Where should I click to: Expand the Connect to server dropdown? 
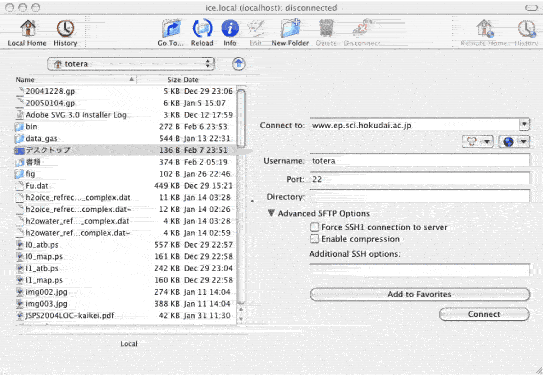tap(524, 125)
